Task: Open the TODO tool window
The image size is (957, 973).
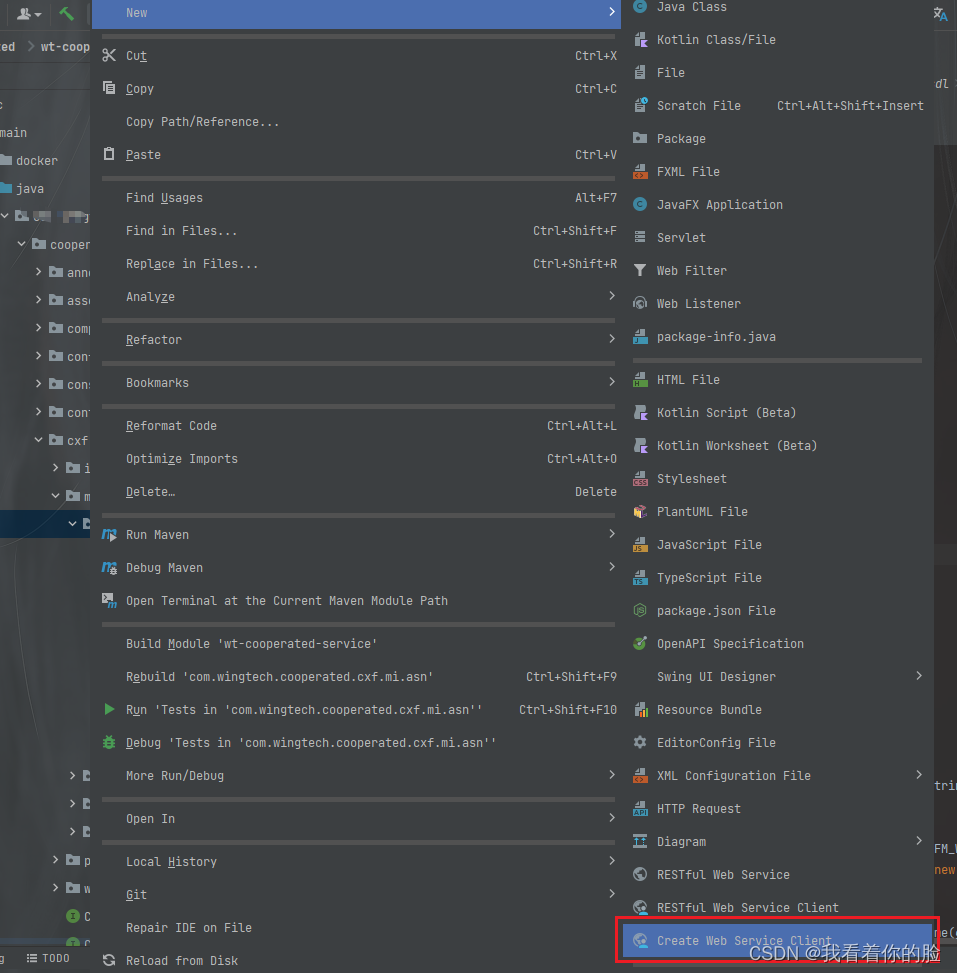Action: 47,957
